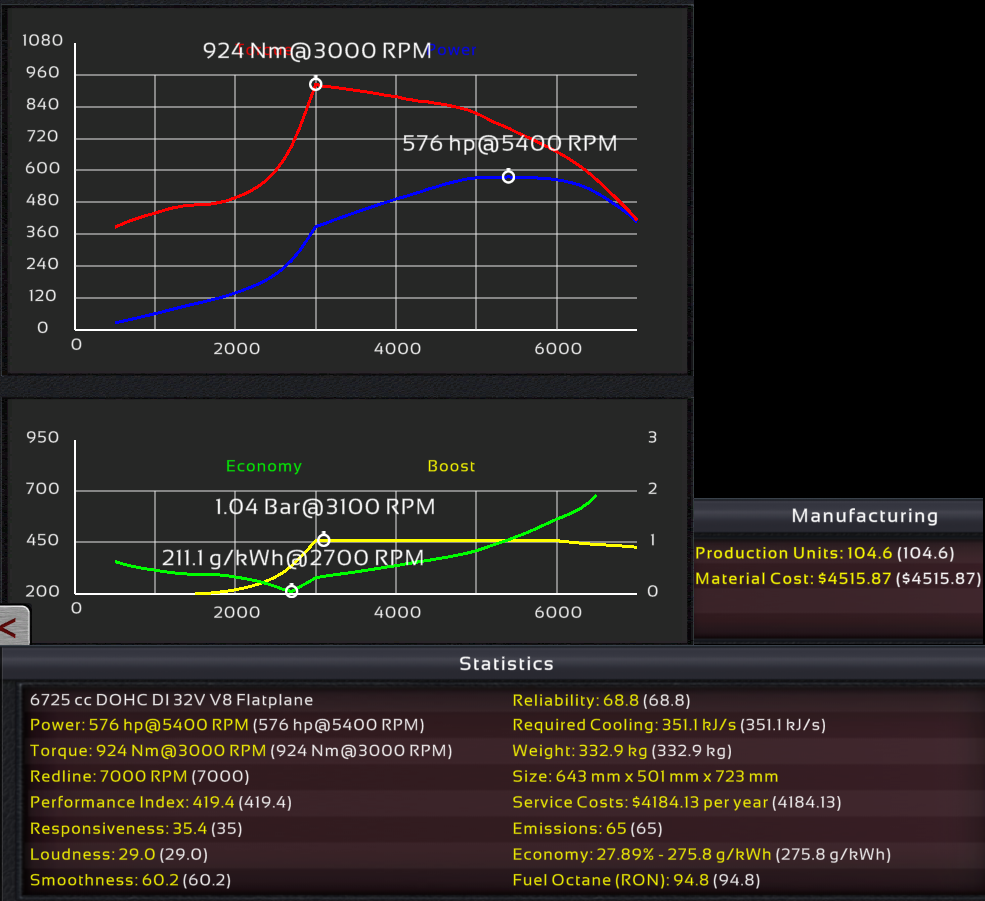This screenshot has width=985, height=901.
Task: Click the peak boost marker on yellow curve
Action: (323, 540)
